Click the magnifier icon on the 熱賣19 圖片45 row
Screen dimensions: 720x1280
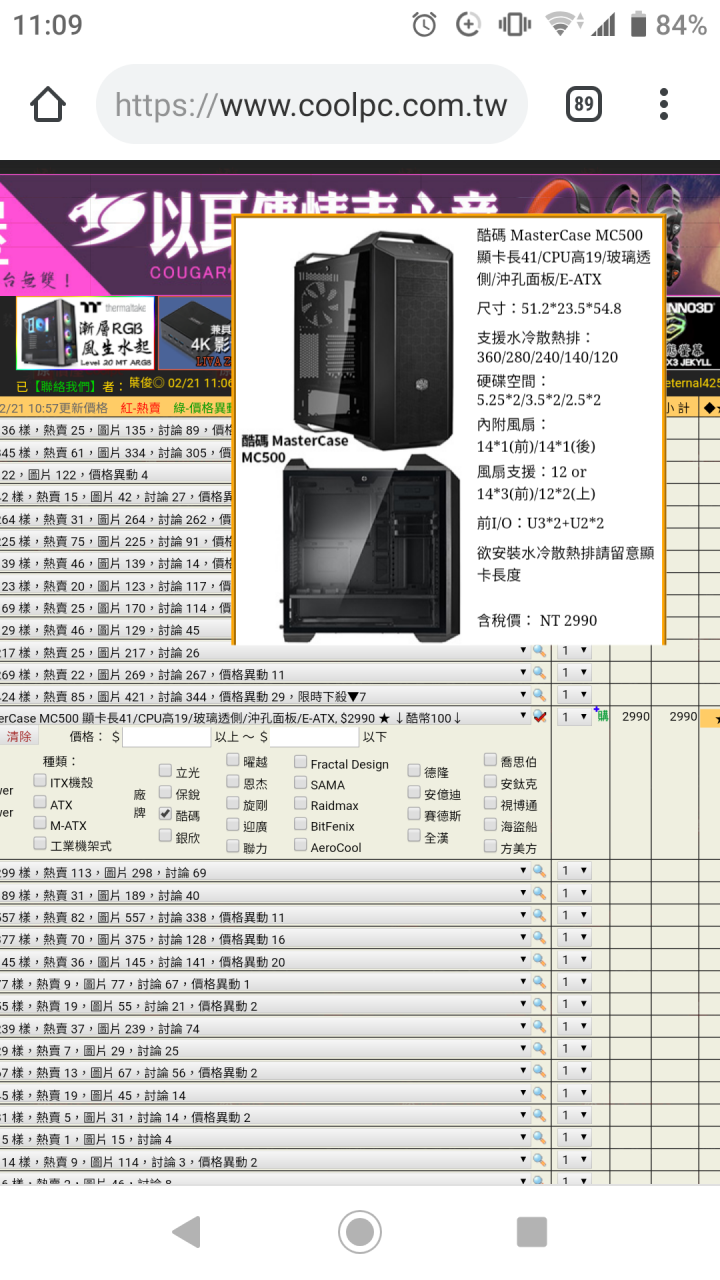tap(539, 1094)
